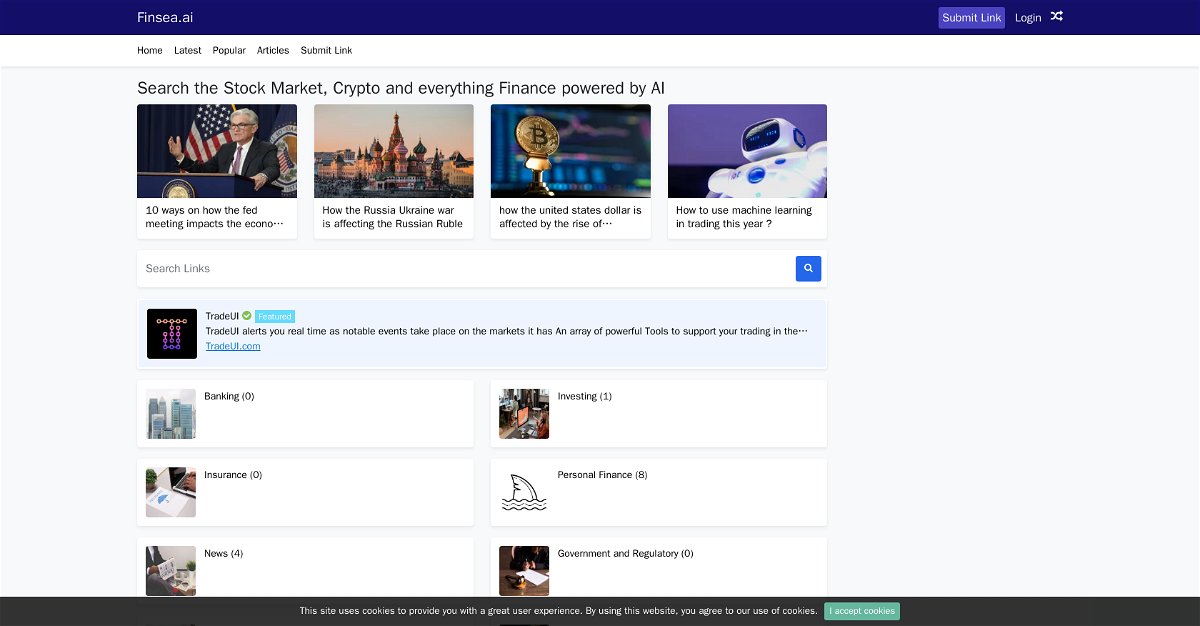1200x626 pixels.
Task: Open the Government and Regulatory image
Action: (x=524, y=571)
